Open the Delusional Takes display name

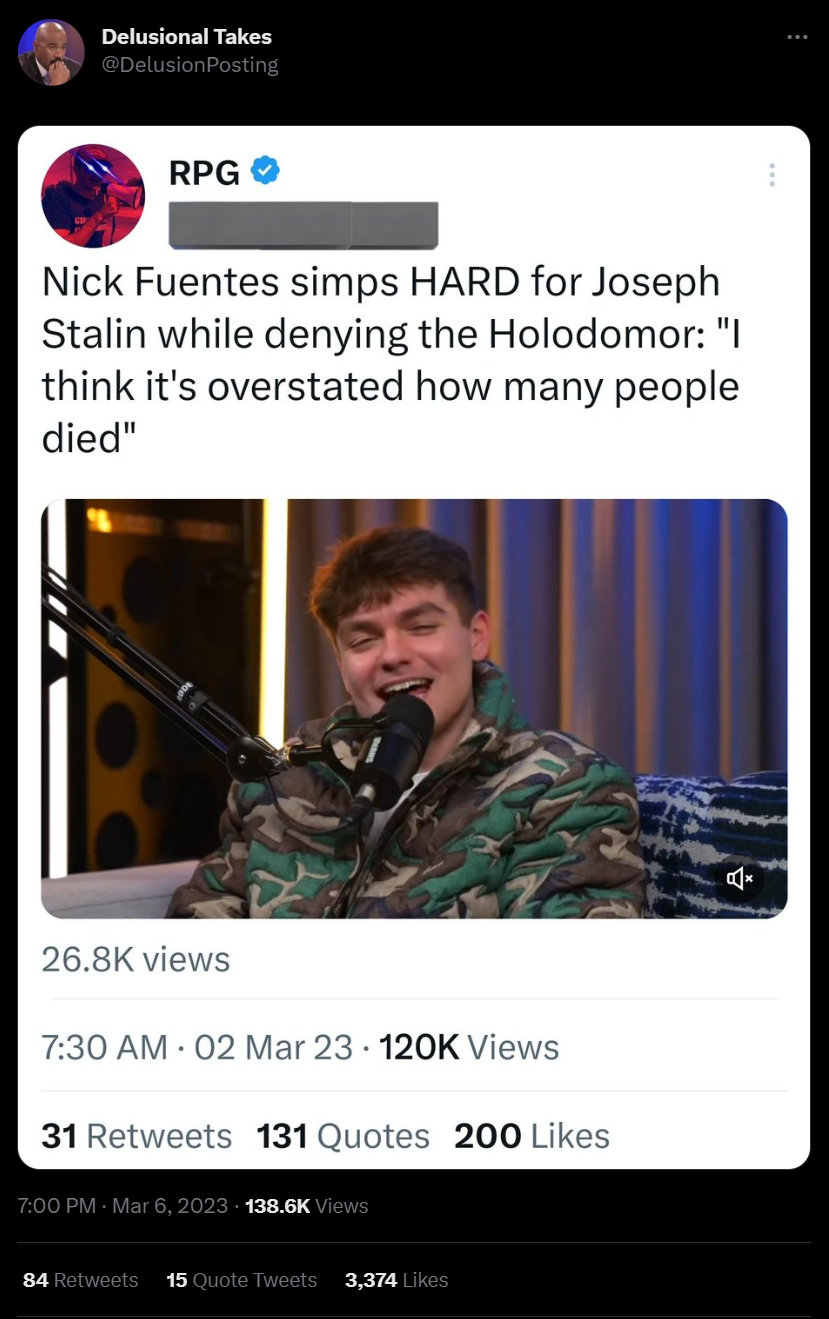[x=187, y=37]
